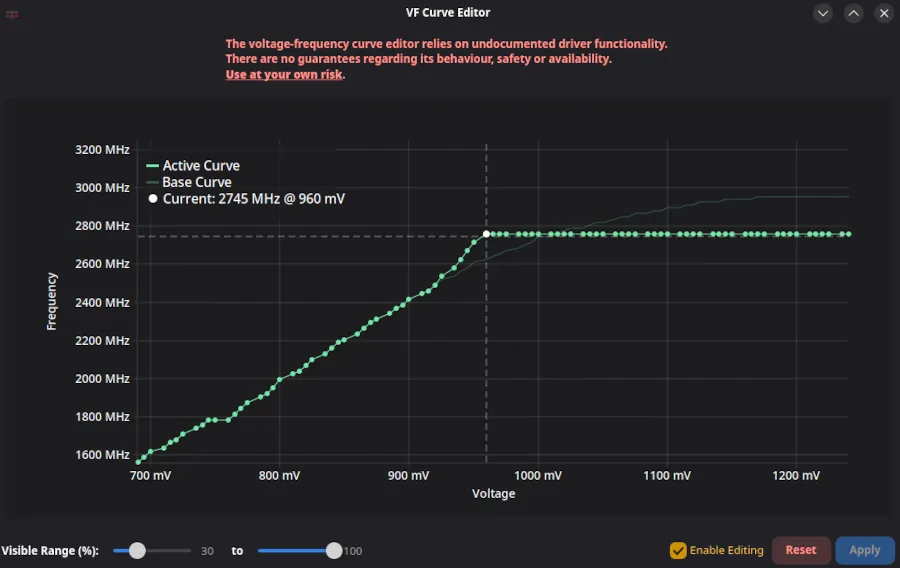Image resolution: width=900 pixels, height=568 pixels.
Task: Click the Active Curve legend color marker
Action: [152, 166]
